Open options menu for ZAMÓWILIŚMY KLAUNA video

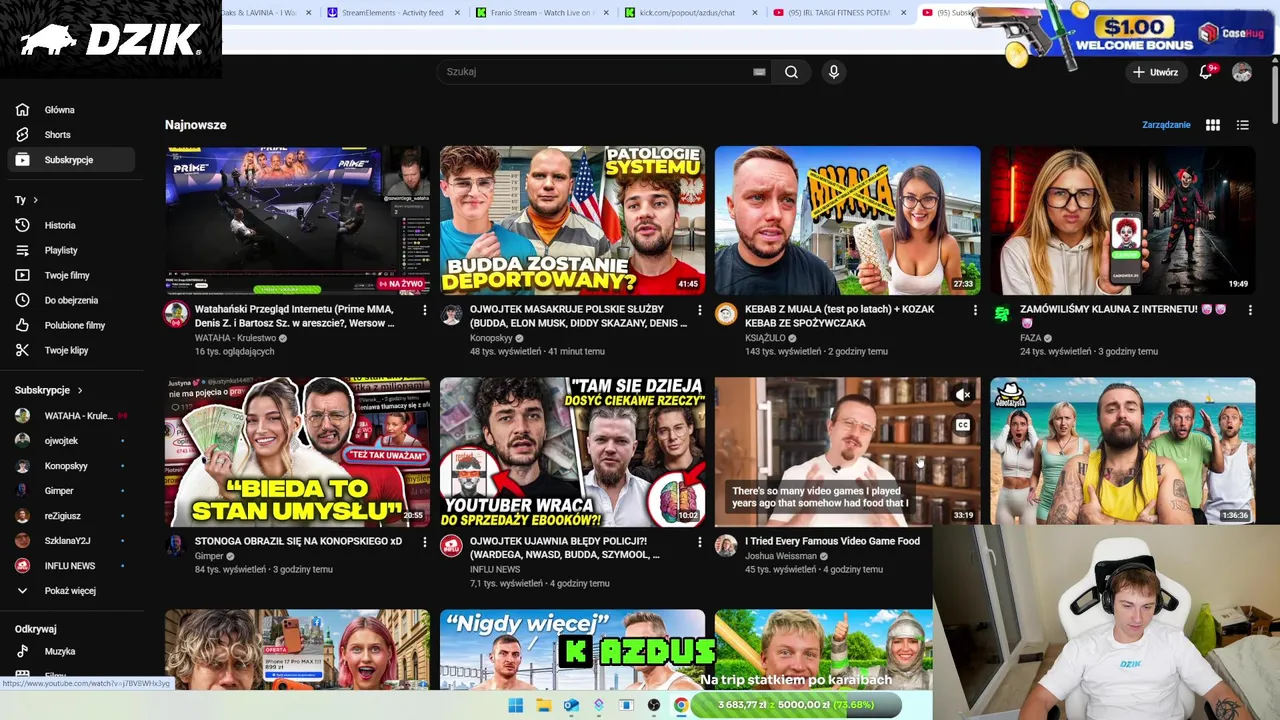pos(1250,310)
